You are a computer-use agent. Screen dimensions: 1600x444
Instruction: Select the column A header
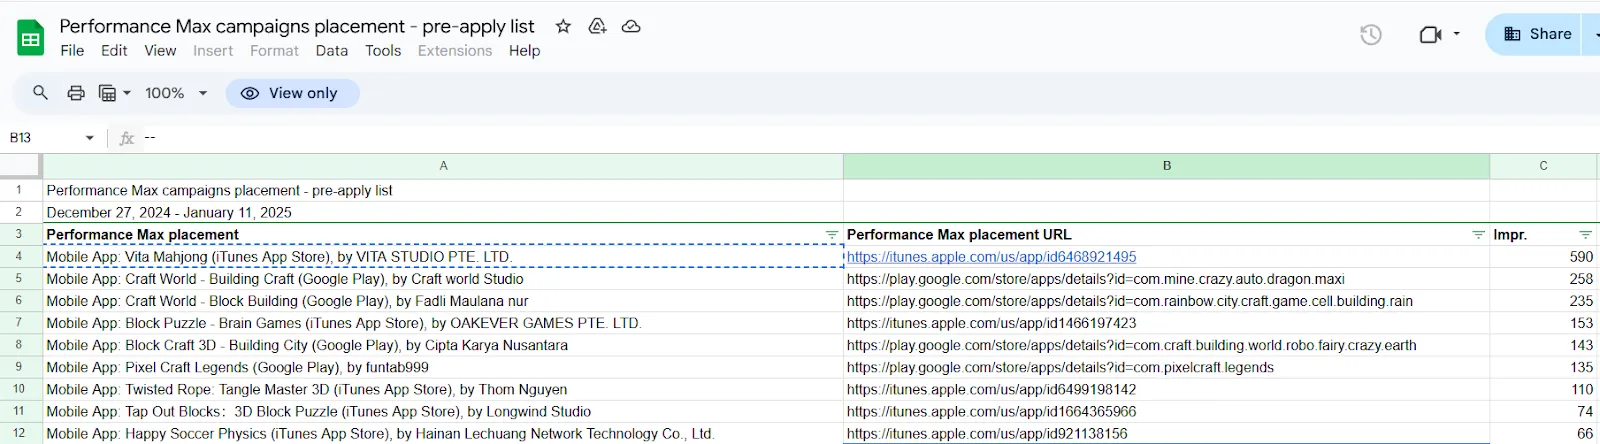[x=443, y=166]
